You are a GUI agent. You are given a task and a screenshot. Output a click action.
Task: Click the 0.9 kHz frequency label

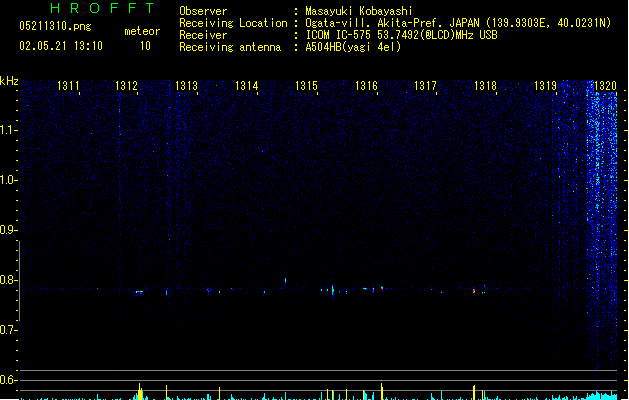click(8, 230)
